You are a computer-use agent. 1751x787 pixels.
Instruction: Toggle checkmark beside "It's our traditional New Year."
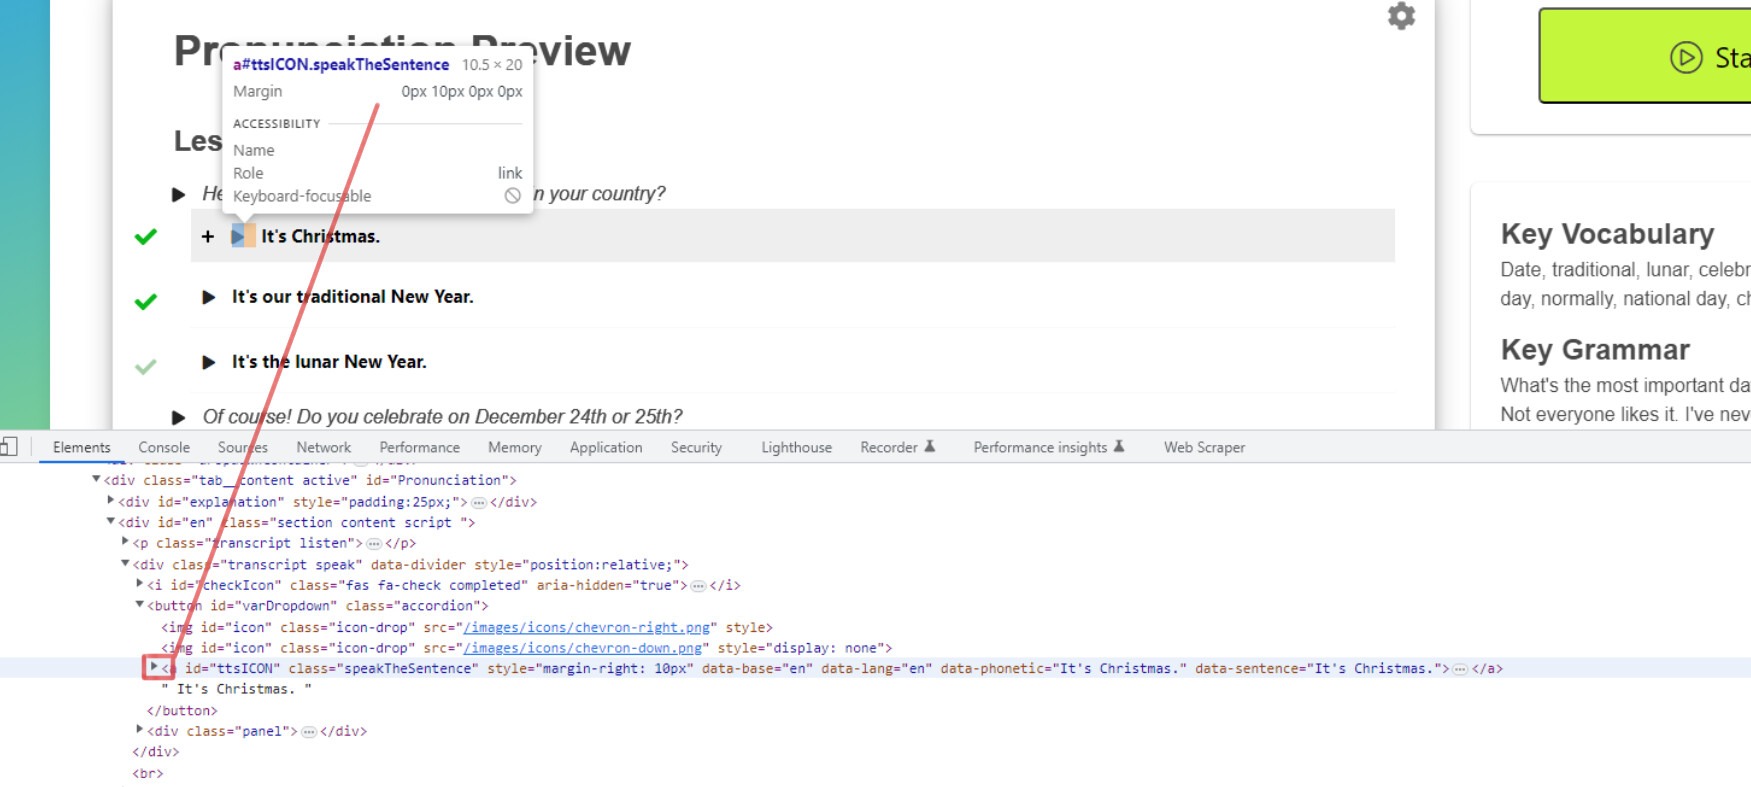tap(146, 301)
